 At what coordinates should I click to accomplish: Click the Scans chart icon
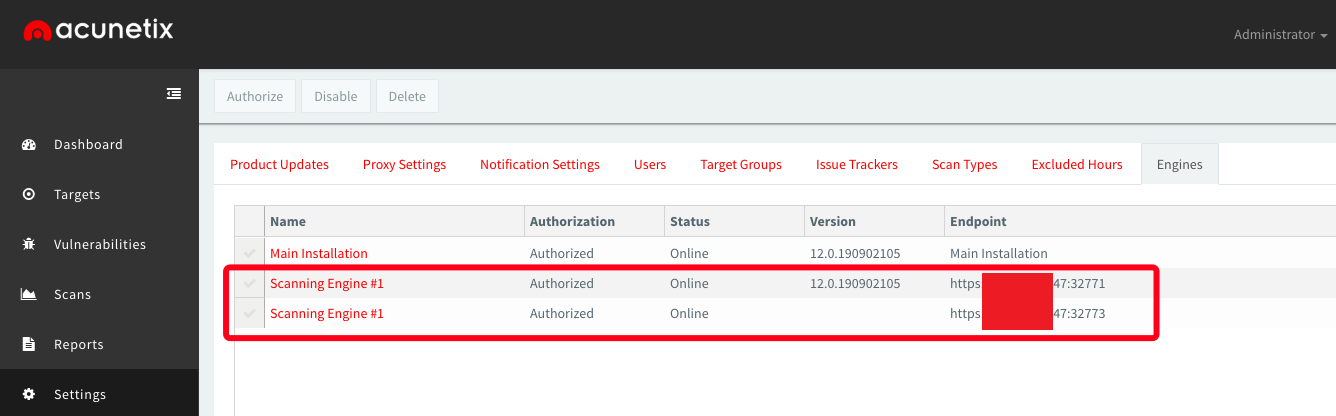click(x=29, y=294)
